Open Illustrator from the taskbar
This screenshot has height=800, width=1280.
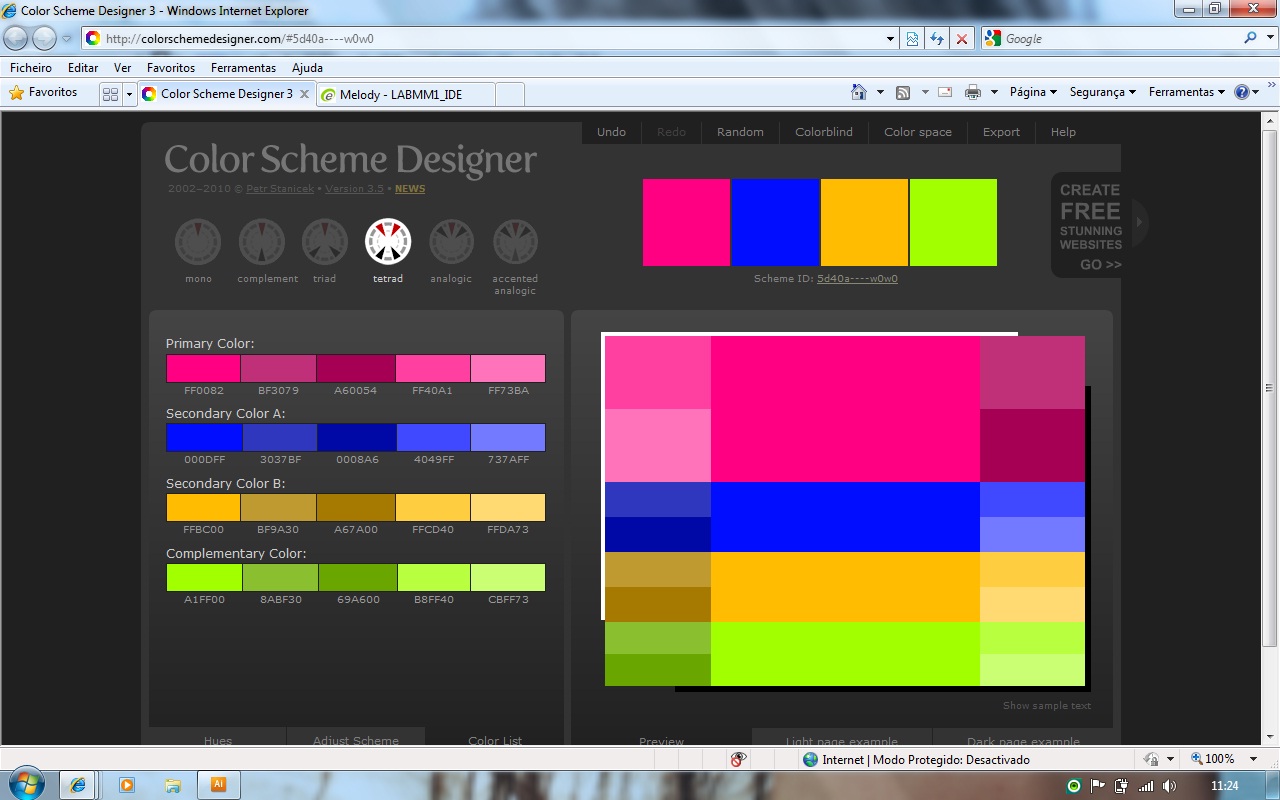click(x=219, y=785)
